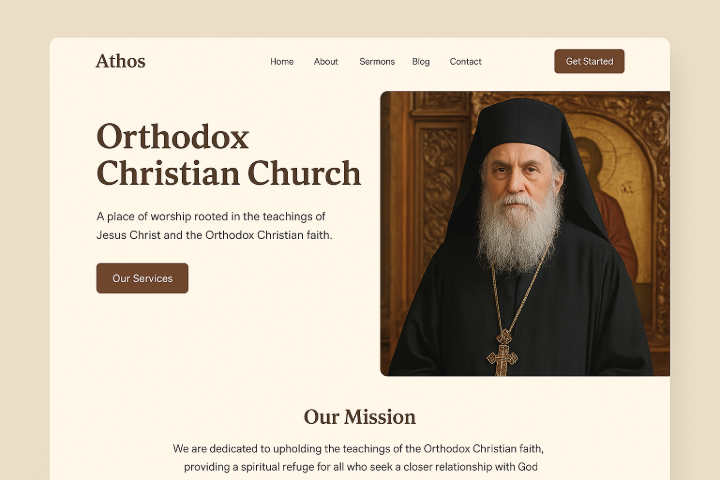Select Sermons in the navigation bar
The height and width of the screenshot is (480, 720).
pos(377,62)
